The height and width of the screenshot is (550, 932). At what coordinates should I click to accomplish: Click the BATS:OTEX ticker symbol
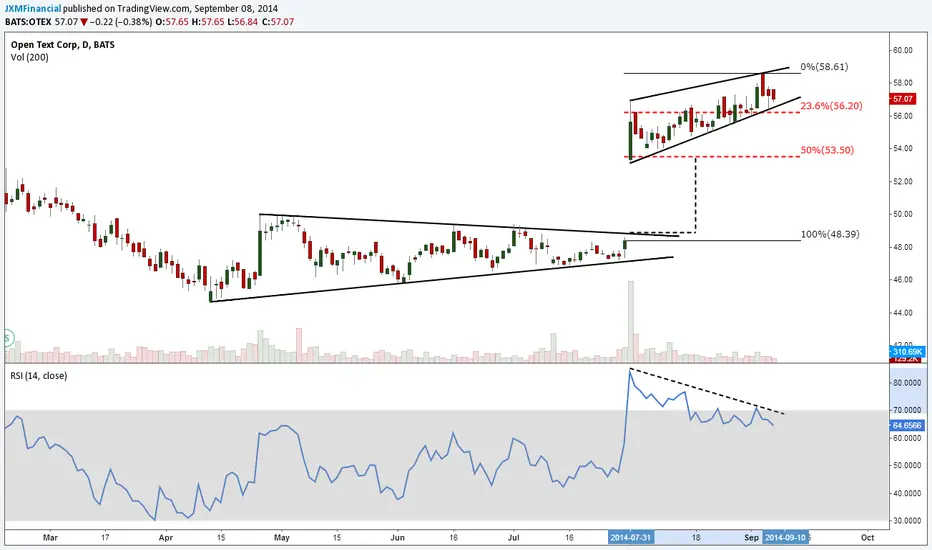tap(28, 22)
